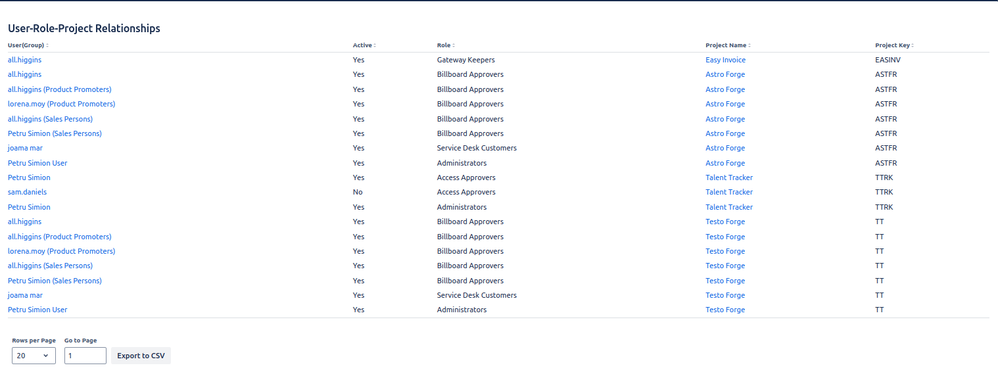Viewport: 998px width, 374px height.
Task: Sort table by Project Name column icon
Action: pyautogui.click(x=749, y=46)
